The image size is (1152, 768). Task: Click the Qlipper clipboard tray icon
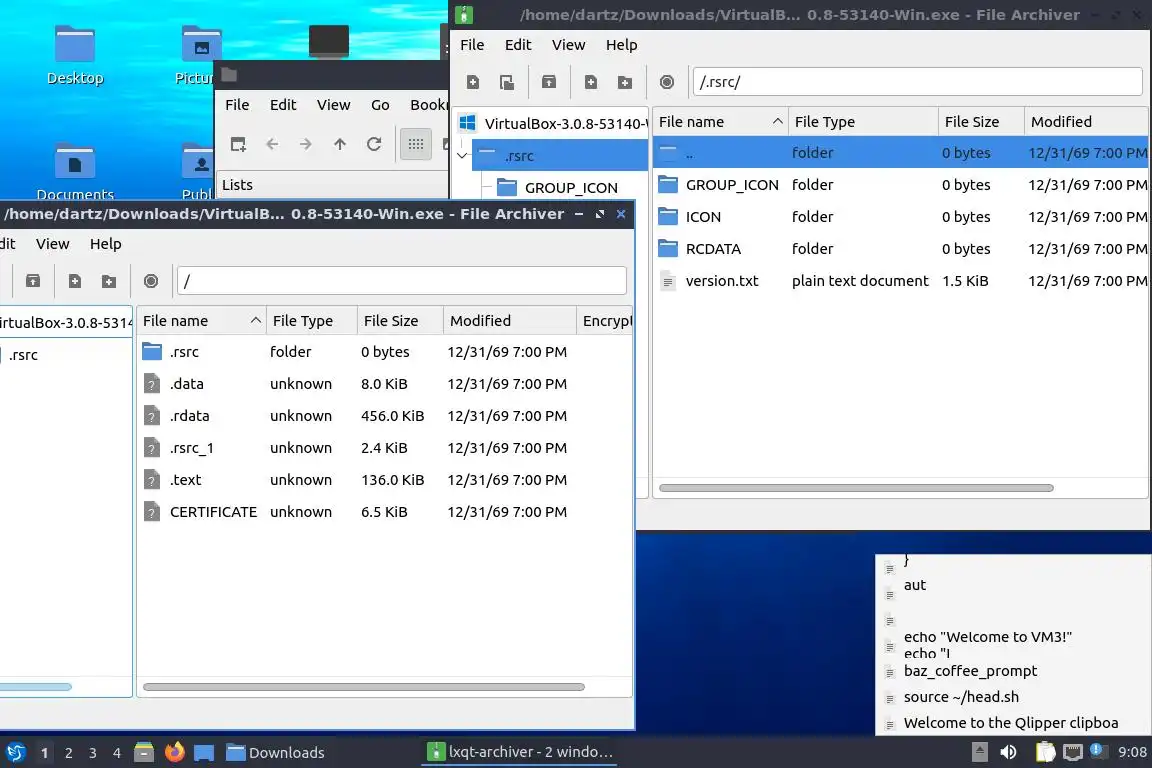pyautogui.click(x=1045, y=752)
